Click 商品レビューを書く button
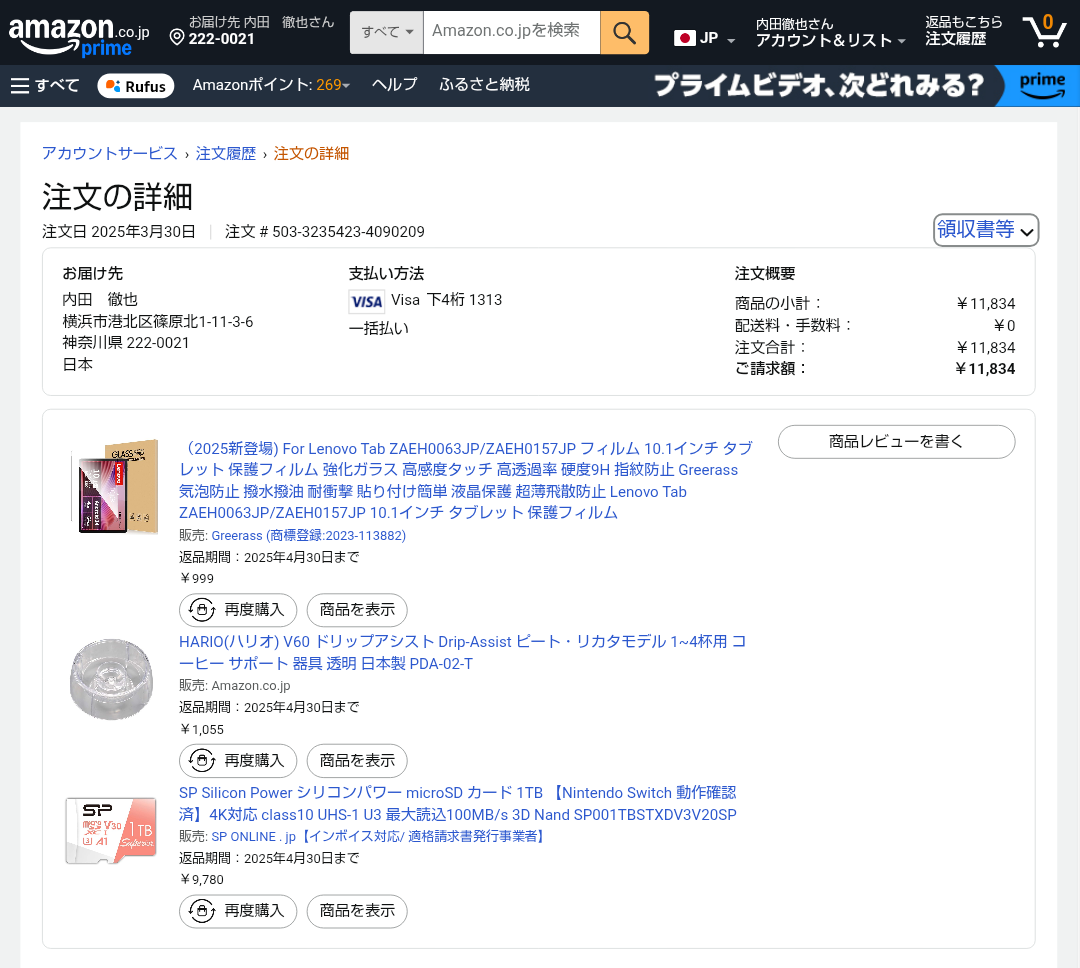The width and height of the screenshot is (1080, 968). [896, 442]
